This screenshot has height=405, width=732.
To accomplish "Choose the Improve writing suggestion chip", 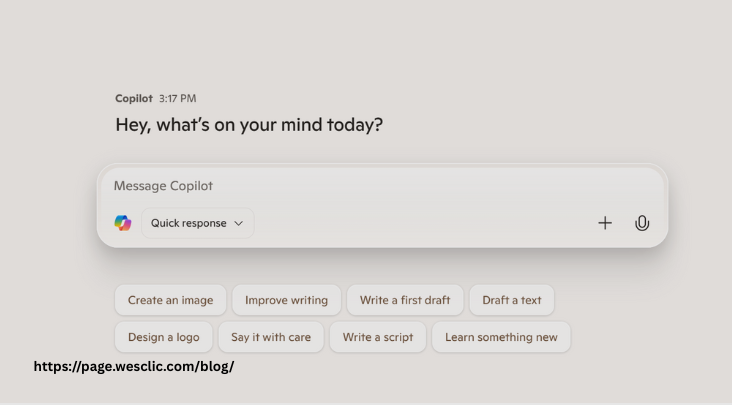I will coord(286,300).
